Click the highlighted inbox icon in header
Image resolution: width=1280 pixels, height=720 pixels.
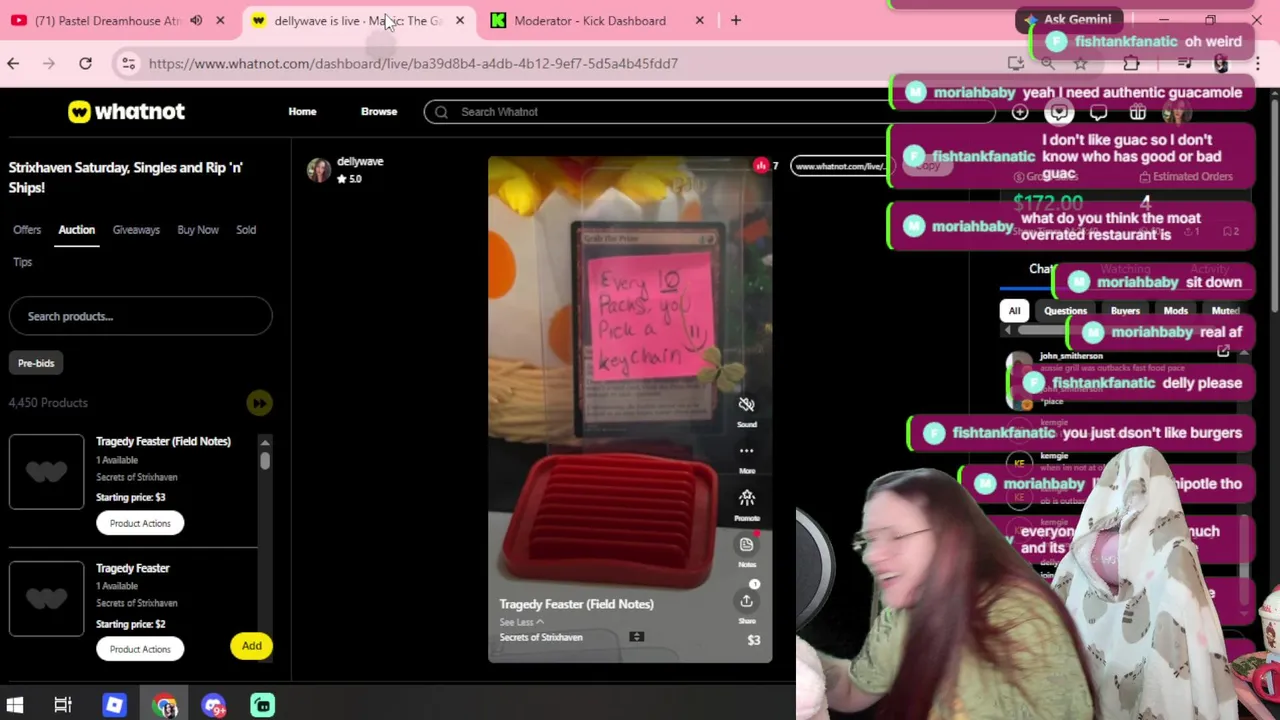[x=1059, y=113]
